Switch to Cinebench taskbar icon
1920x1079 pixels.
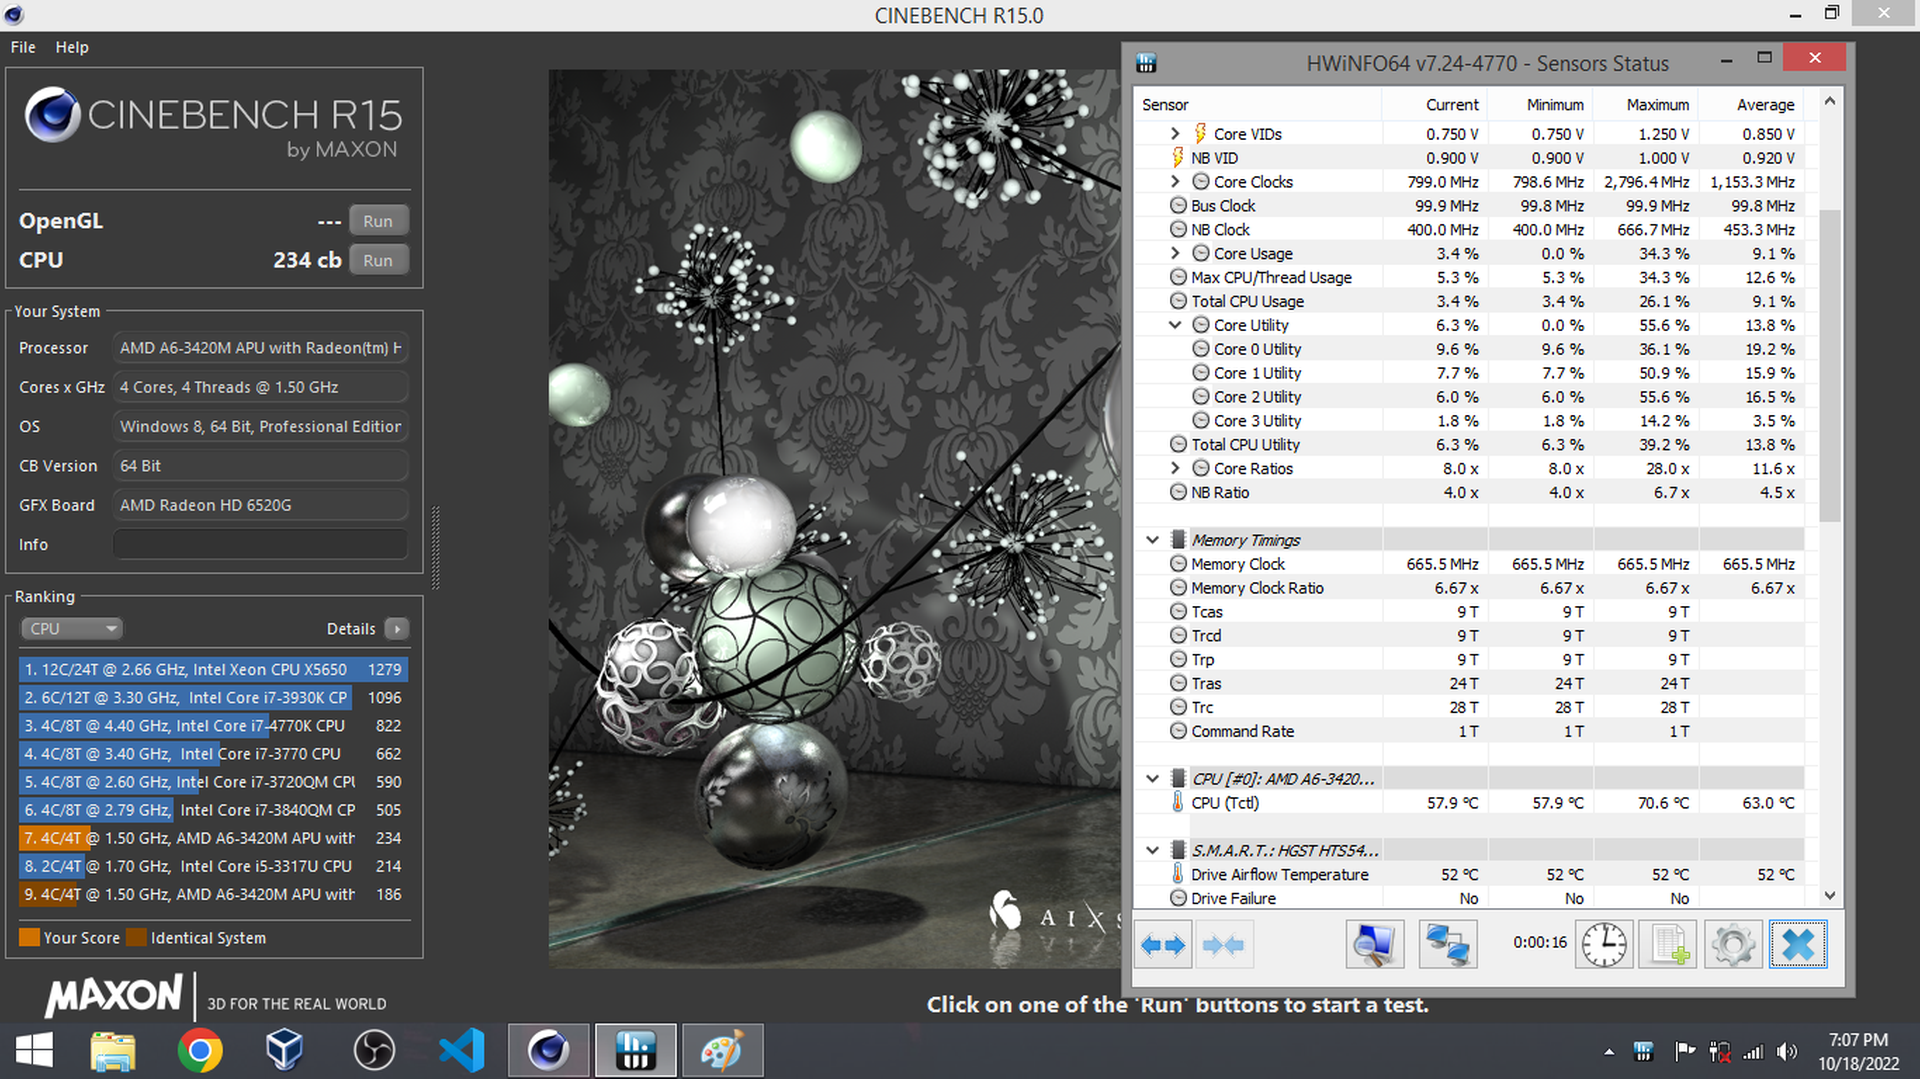point(548,1051)
